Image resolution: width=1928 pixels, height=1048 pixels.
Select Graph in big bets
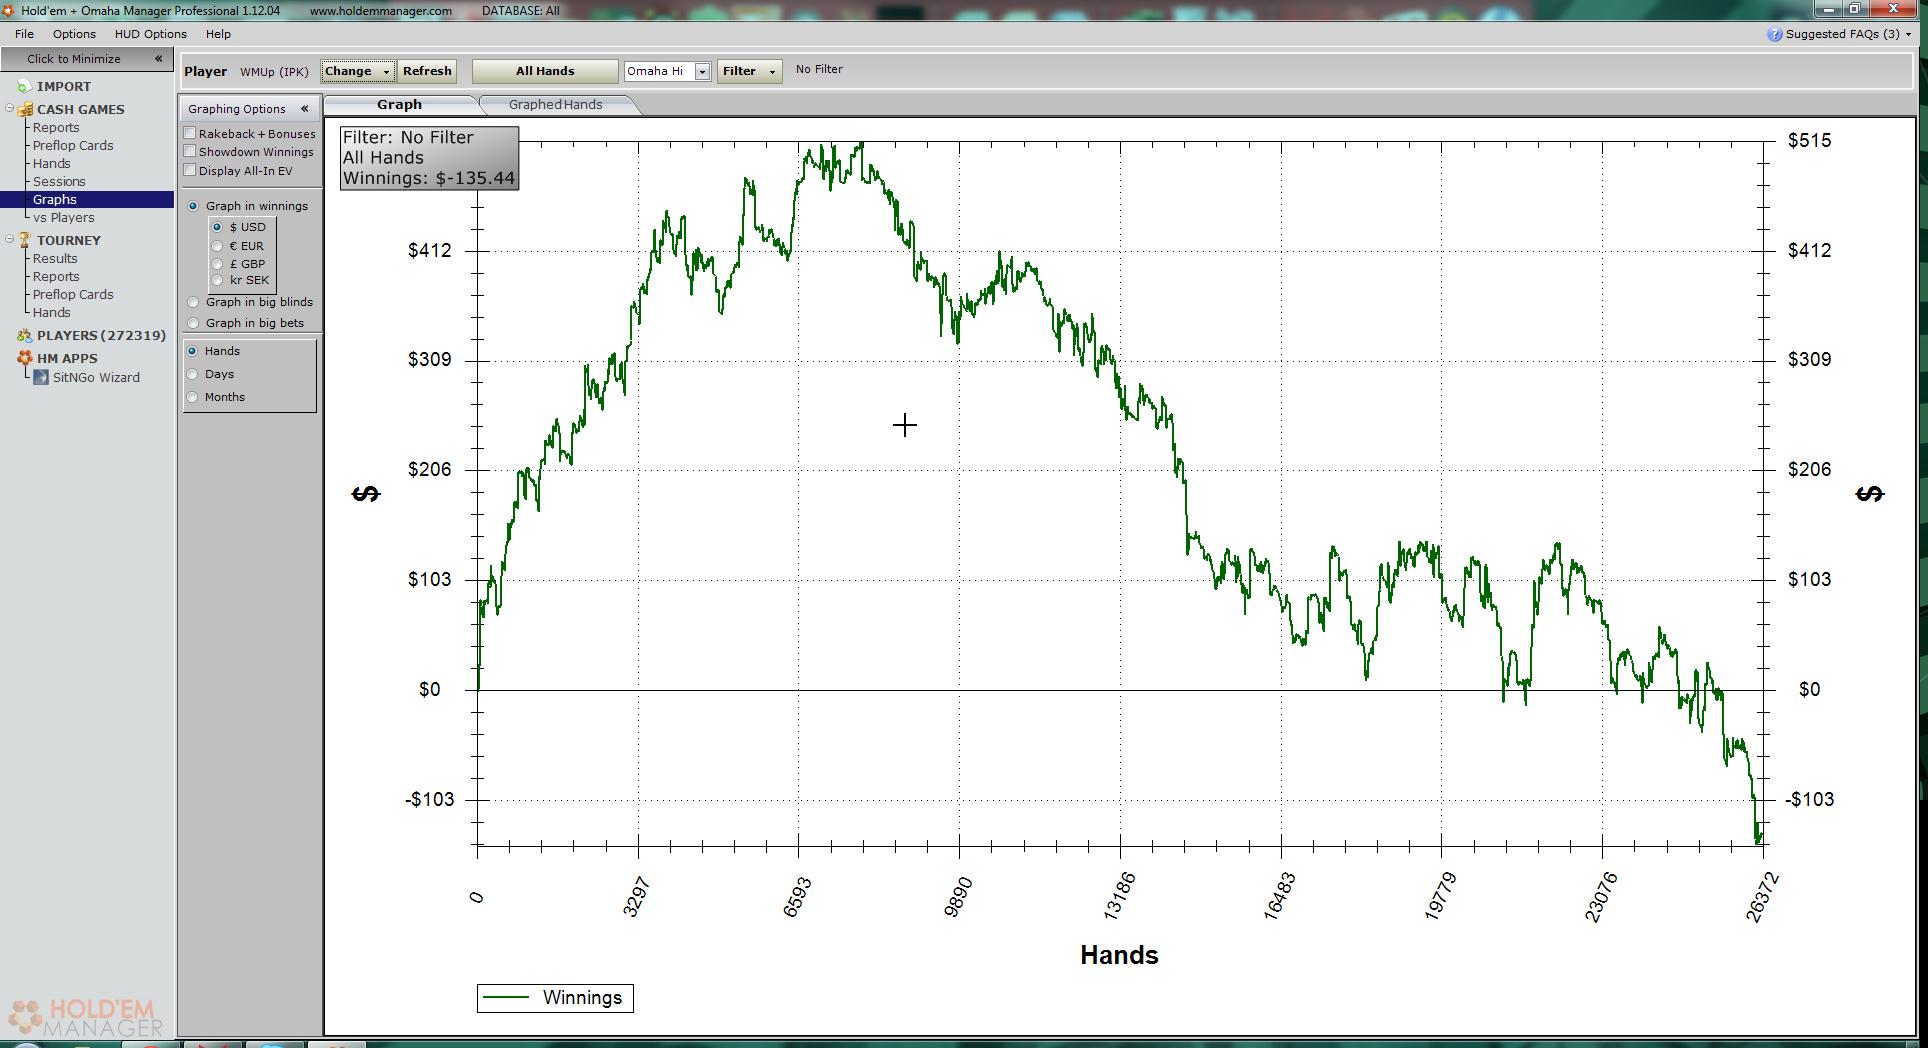click(x=193, y=323)
